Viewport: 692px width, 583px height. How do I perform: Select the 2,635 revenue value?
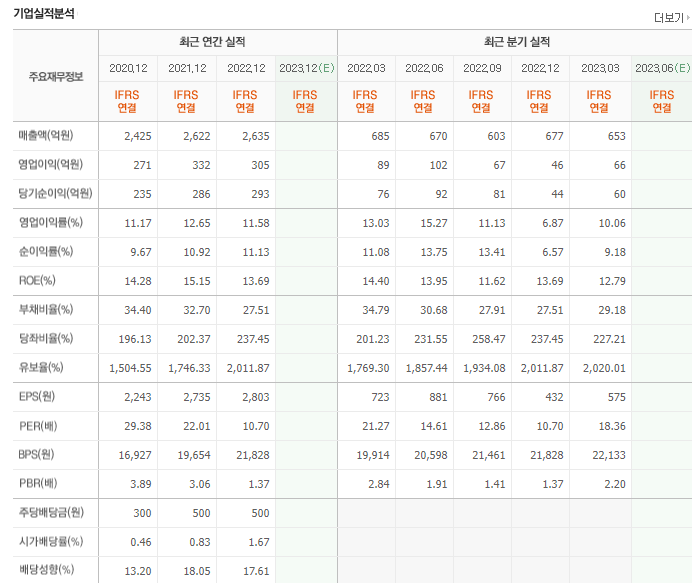tap(256, 136)
